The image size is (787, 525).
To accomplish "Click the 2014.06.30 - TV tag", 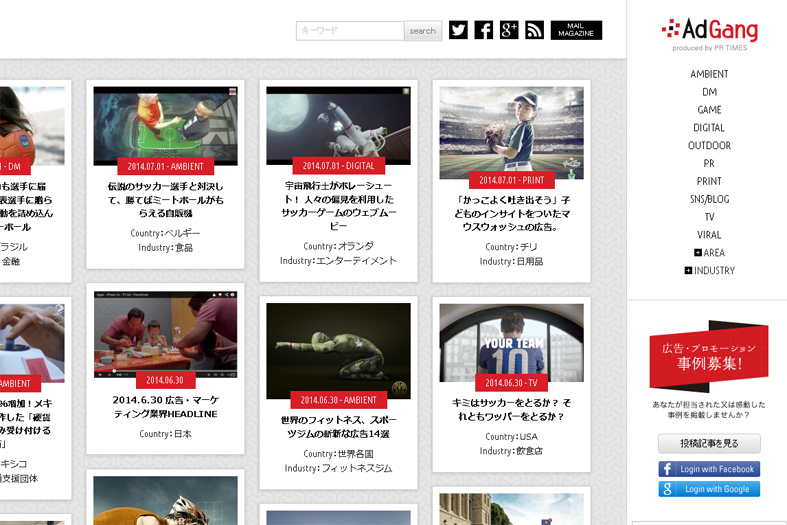I will point(511,383).
